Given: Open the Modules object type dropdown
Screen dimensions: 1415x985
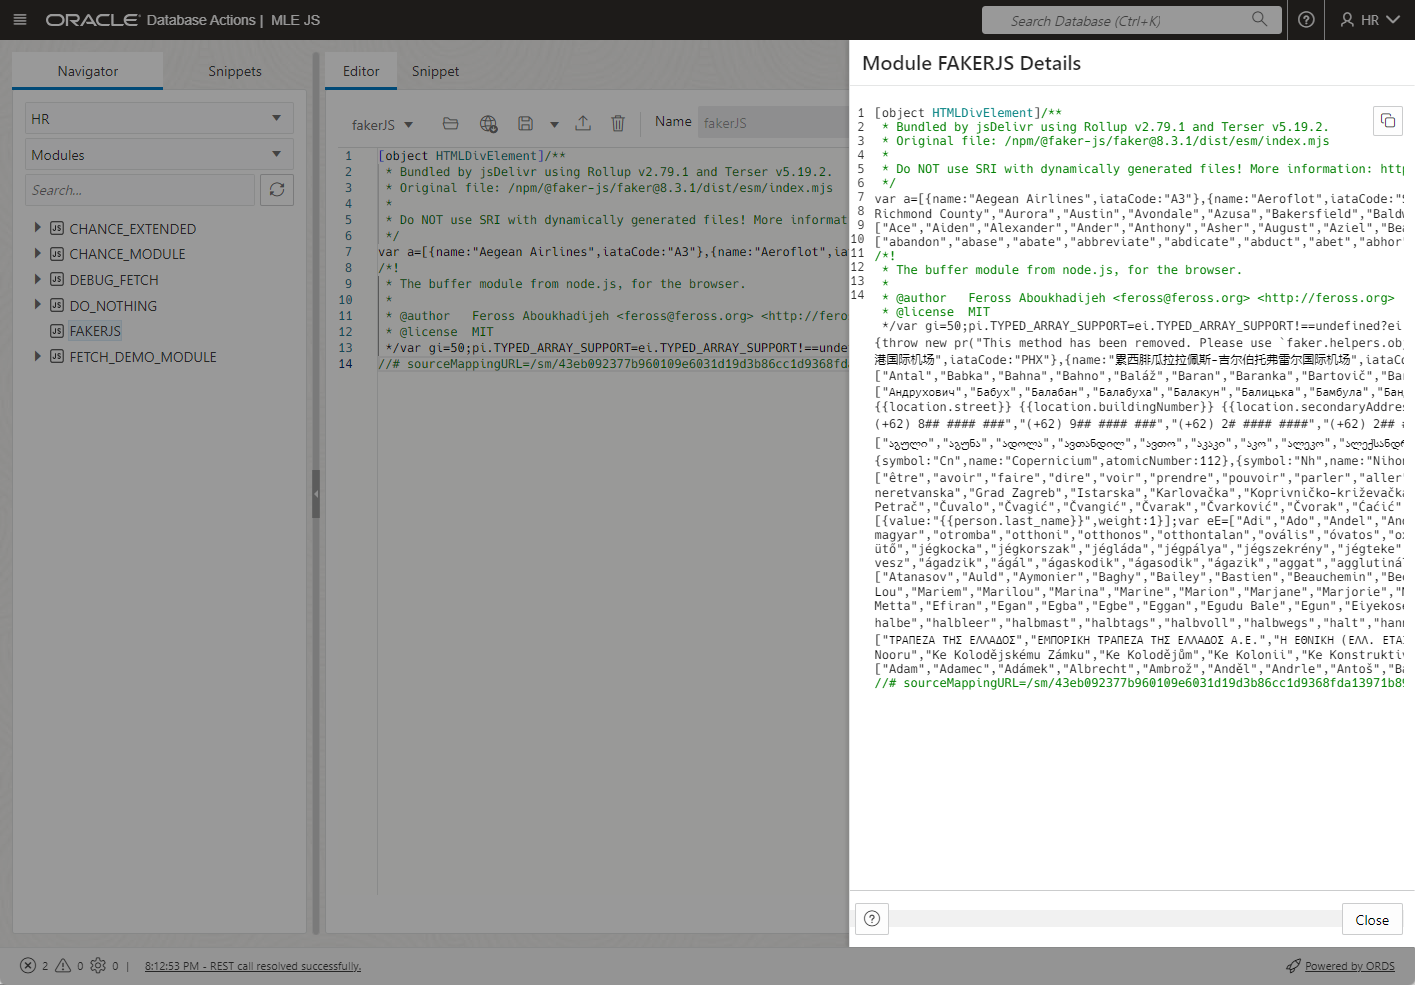Looking at the screenshot, I should click(160, 155).
